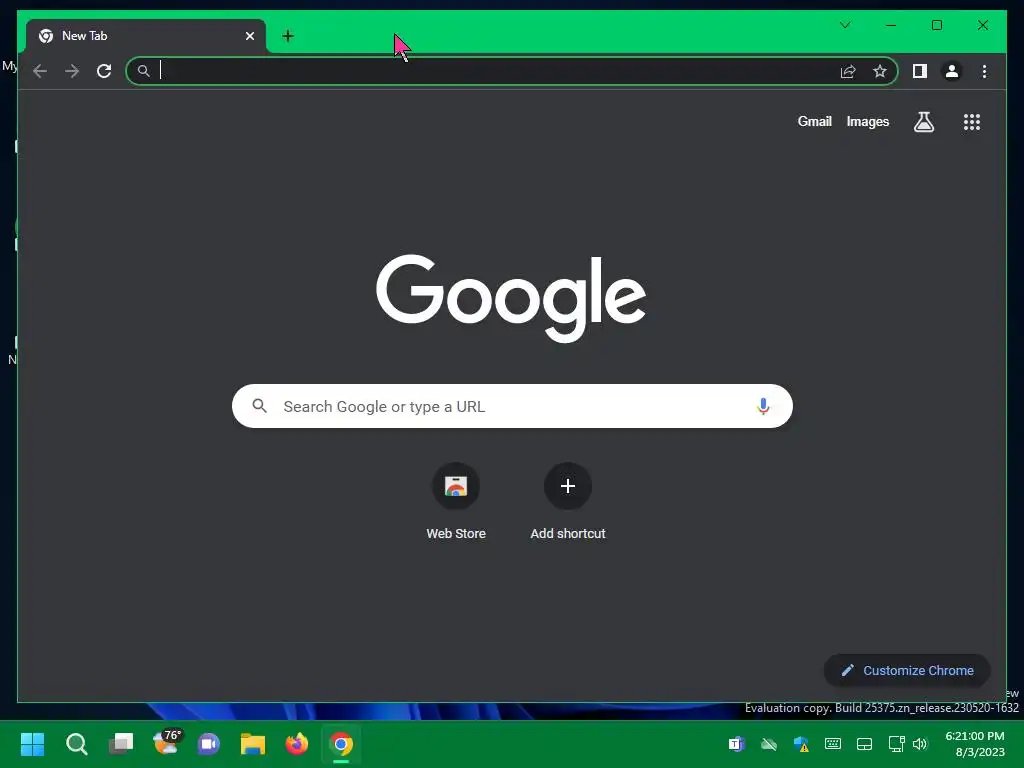
Task: Open the Web Store shortcut
Action: pyautogui.click(x=456, y=502)
